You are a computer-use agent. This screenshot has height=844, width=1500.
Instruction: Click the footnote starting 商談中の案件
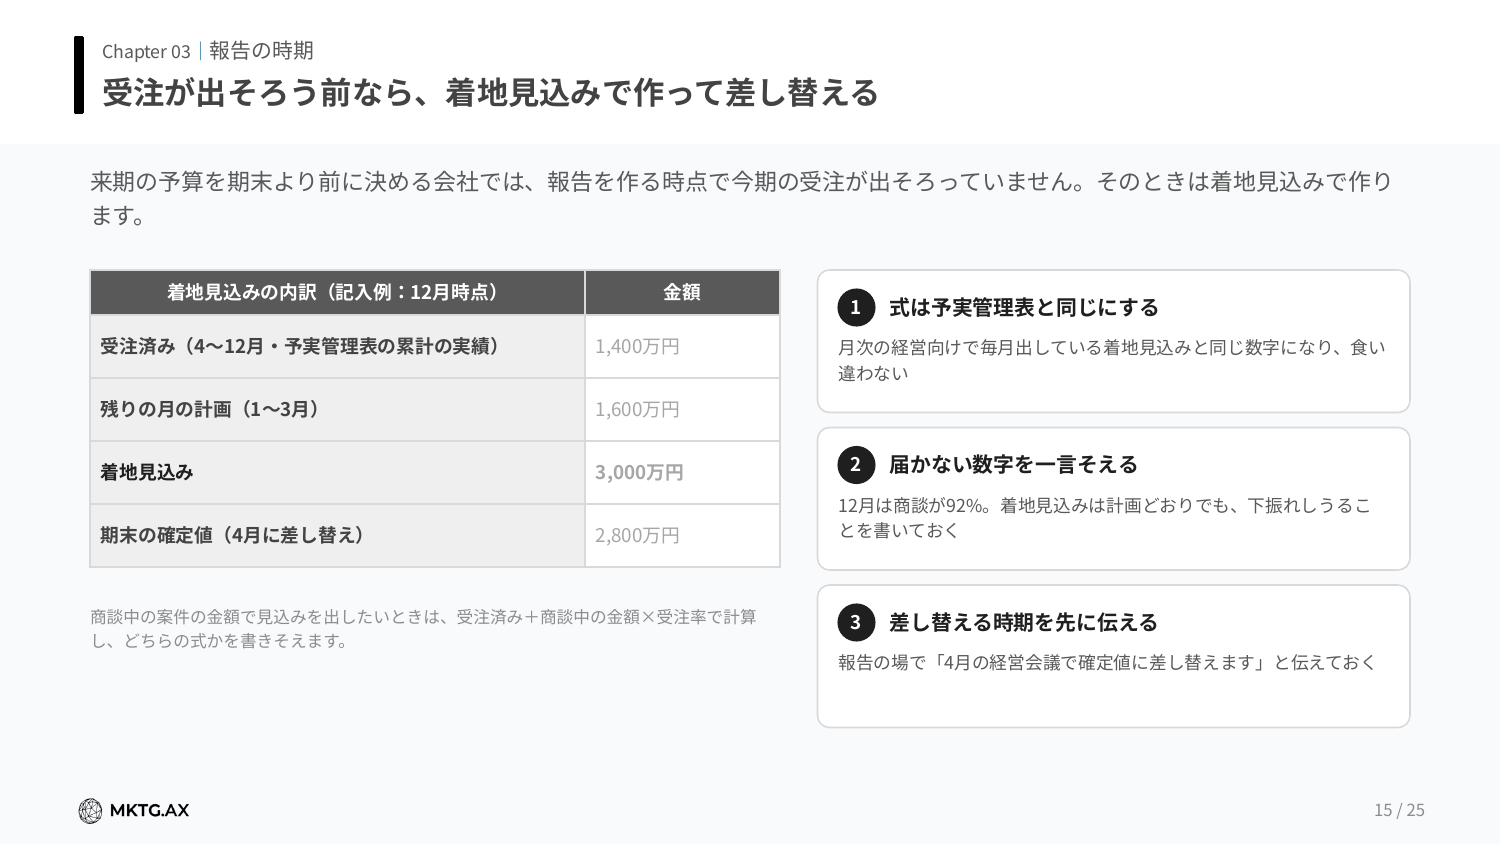tap(424, 629)
